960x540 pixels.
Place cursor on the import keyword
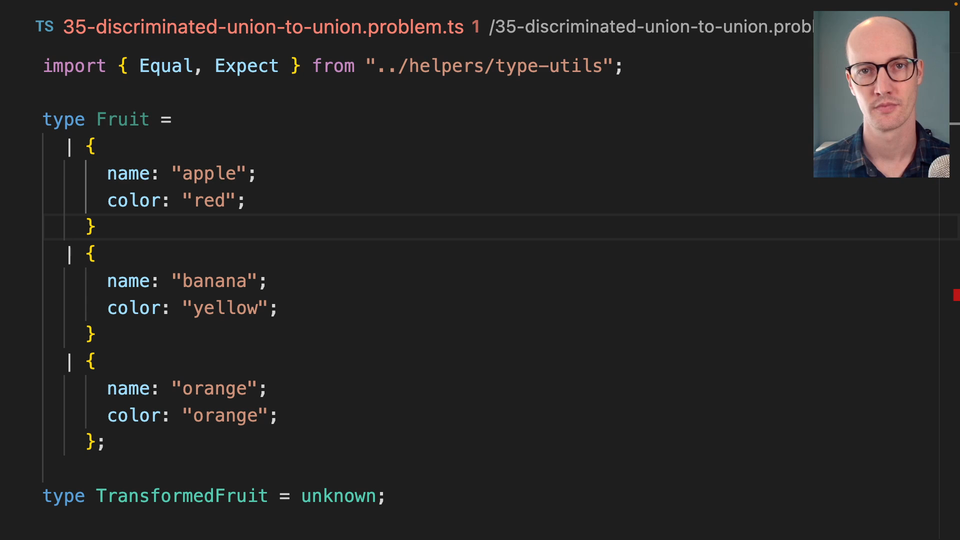click(74, 66)
